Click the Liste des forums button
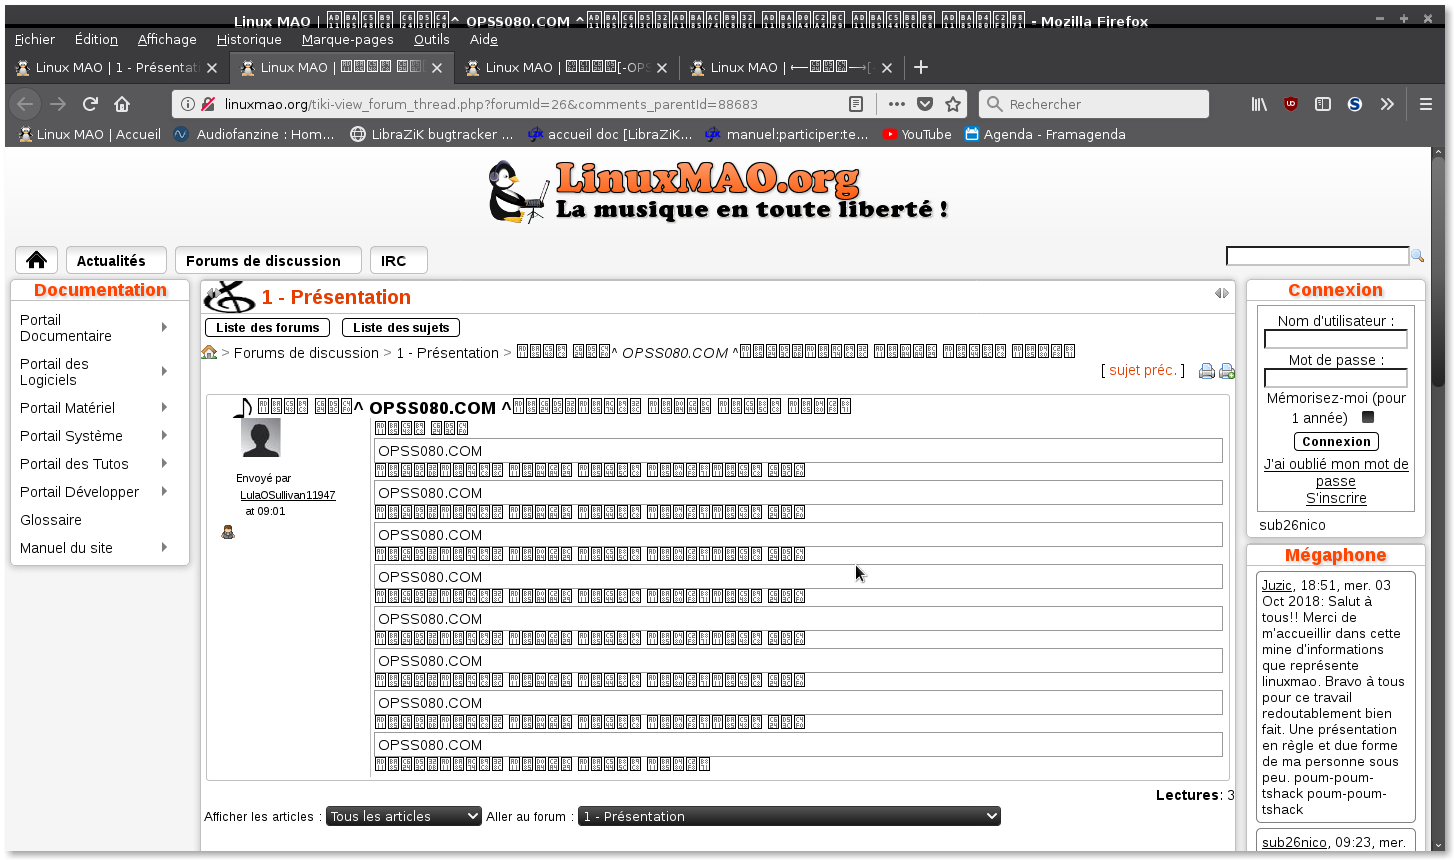 (x=268, y=327)
